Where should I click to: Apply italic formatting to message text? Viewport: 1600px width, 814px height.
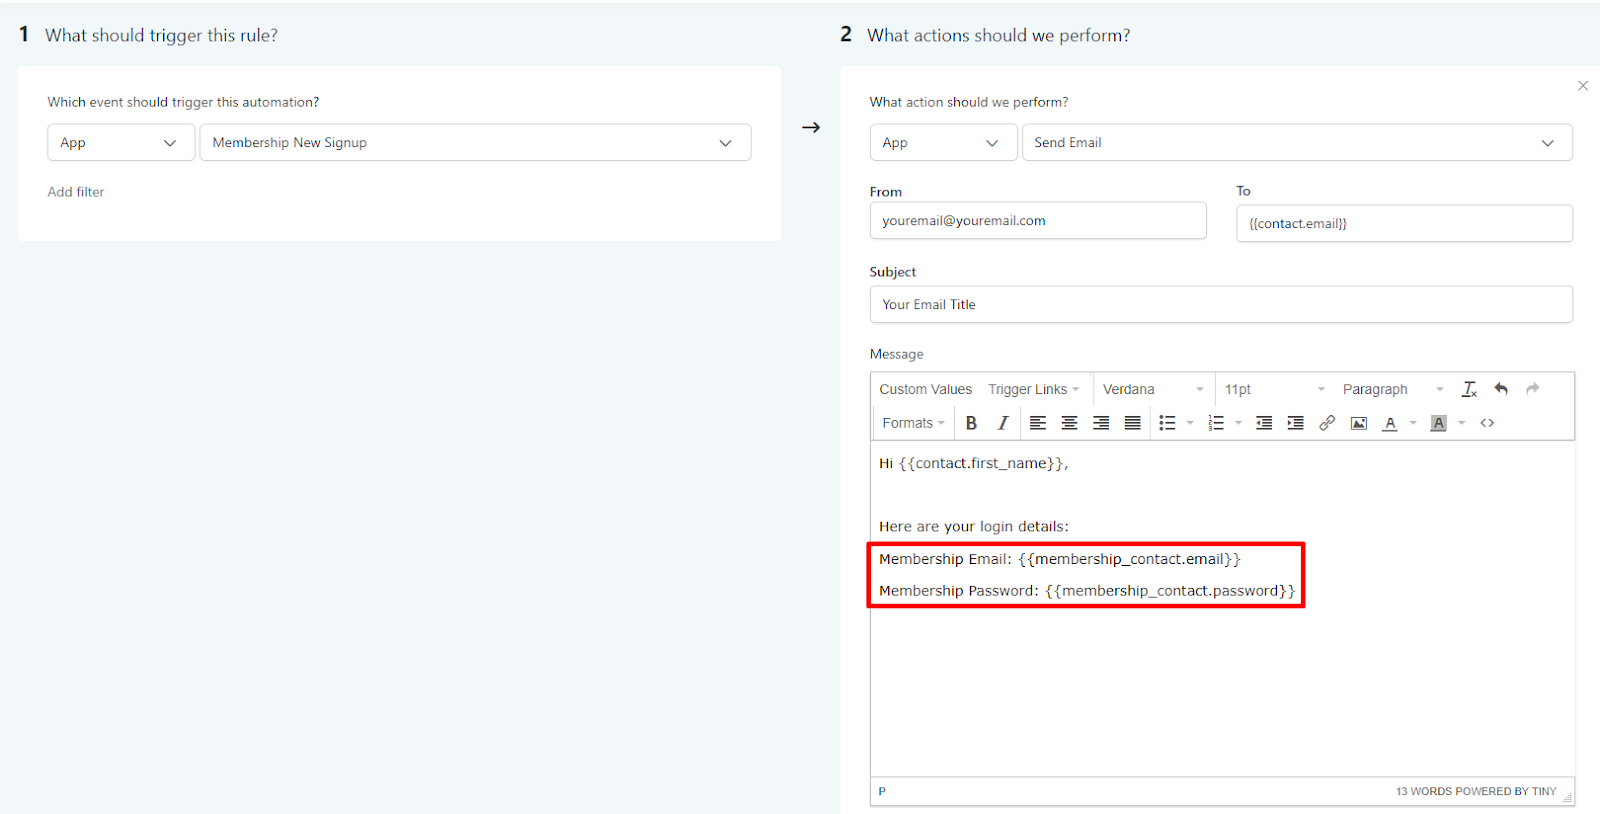coord(1002,423)
